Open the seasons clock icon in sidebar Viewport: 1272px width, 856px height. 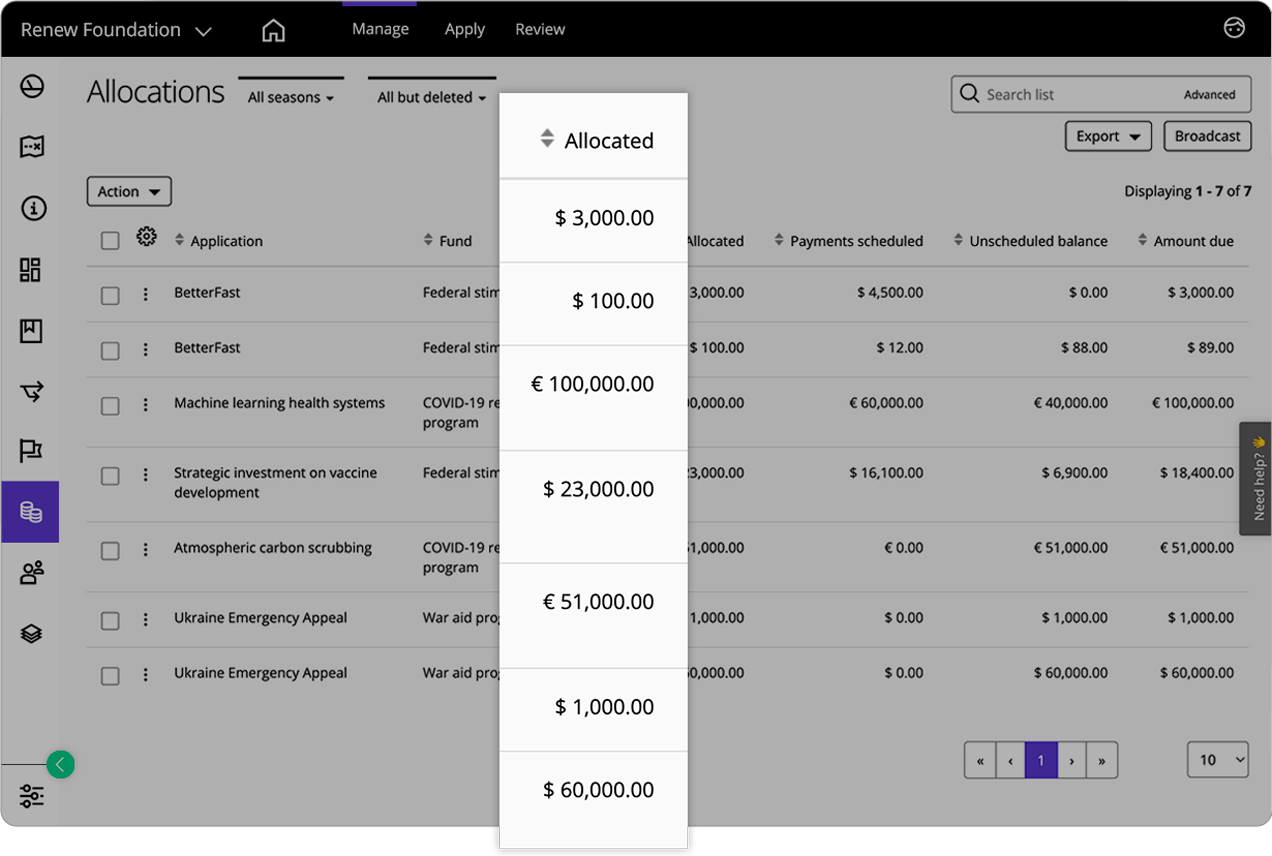(x=32, y=87)
